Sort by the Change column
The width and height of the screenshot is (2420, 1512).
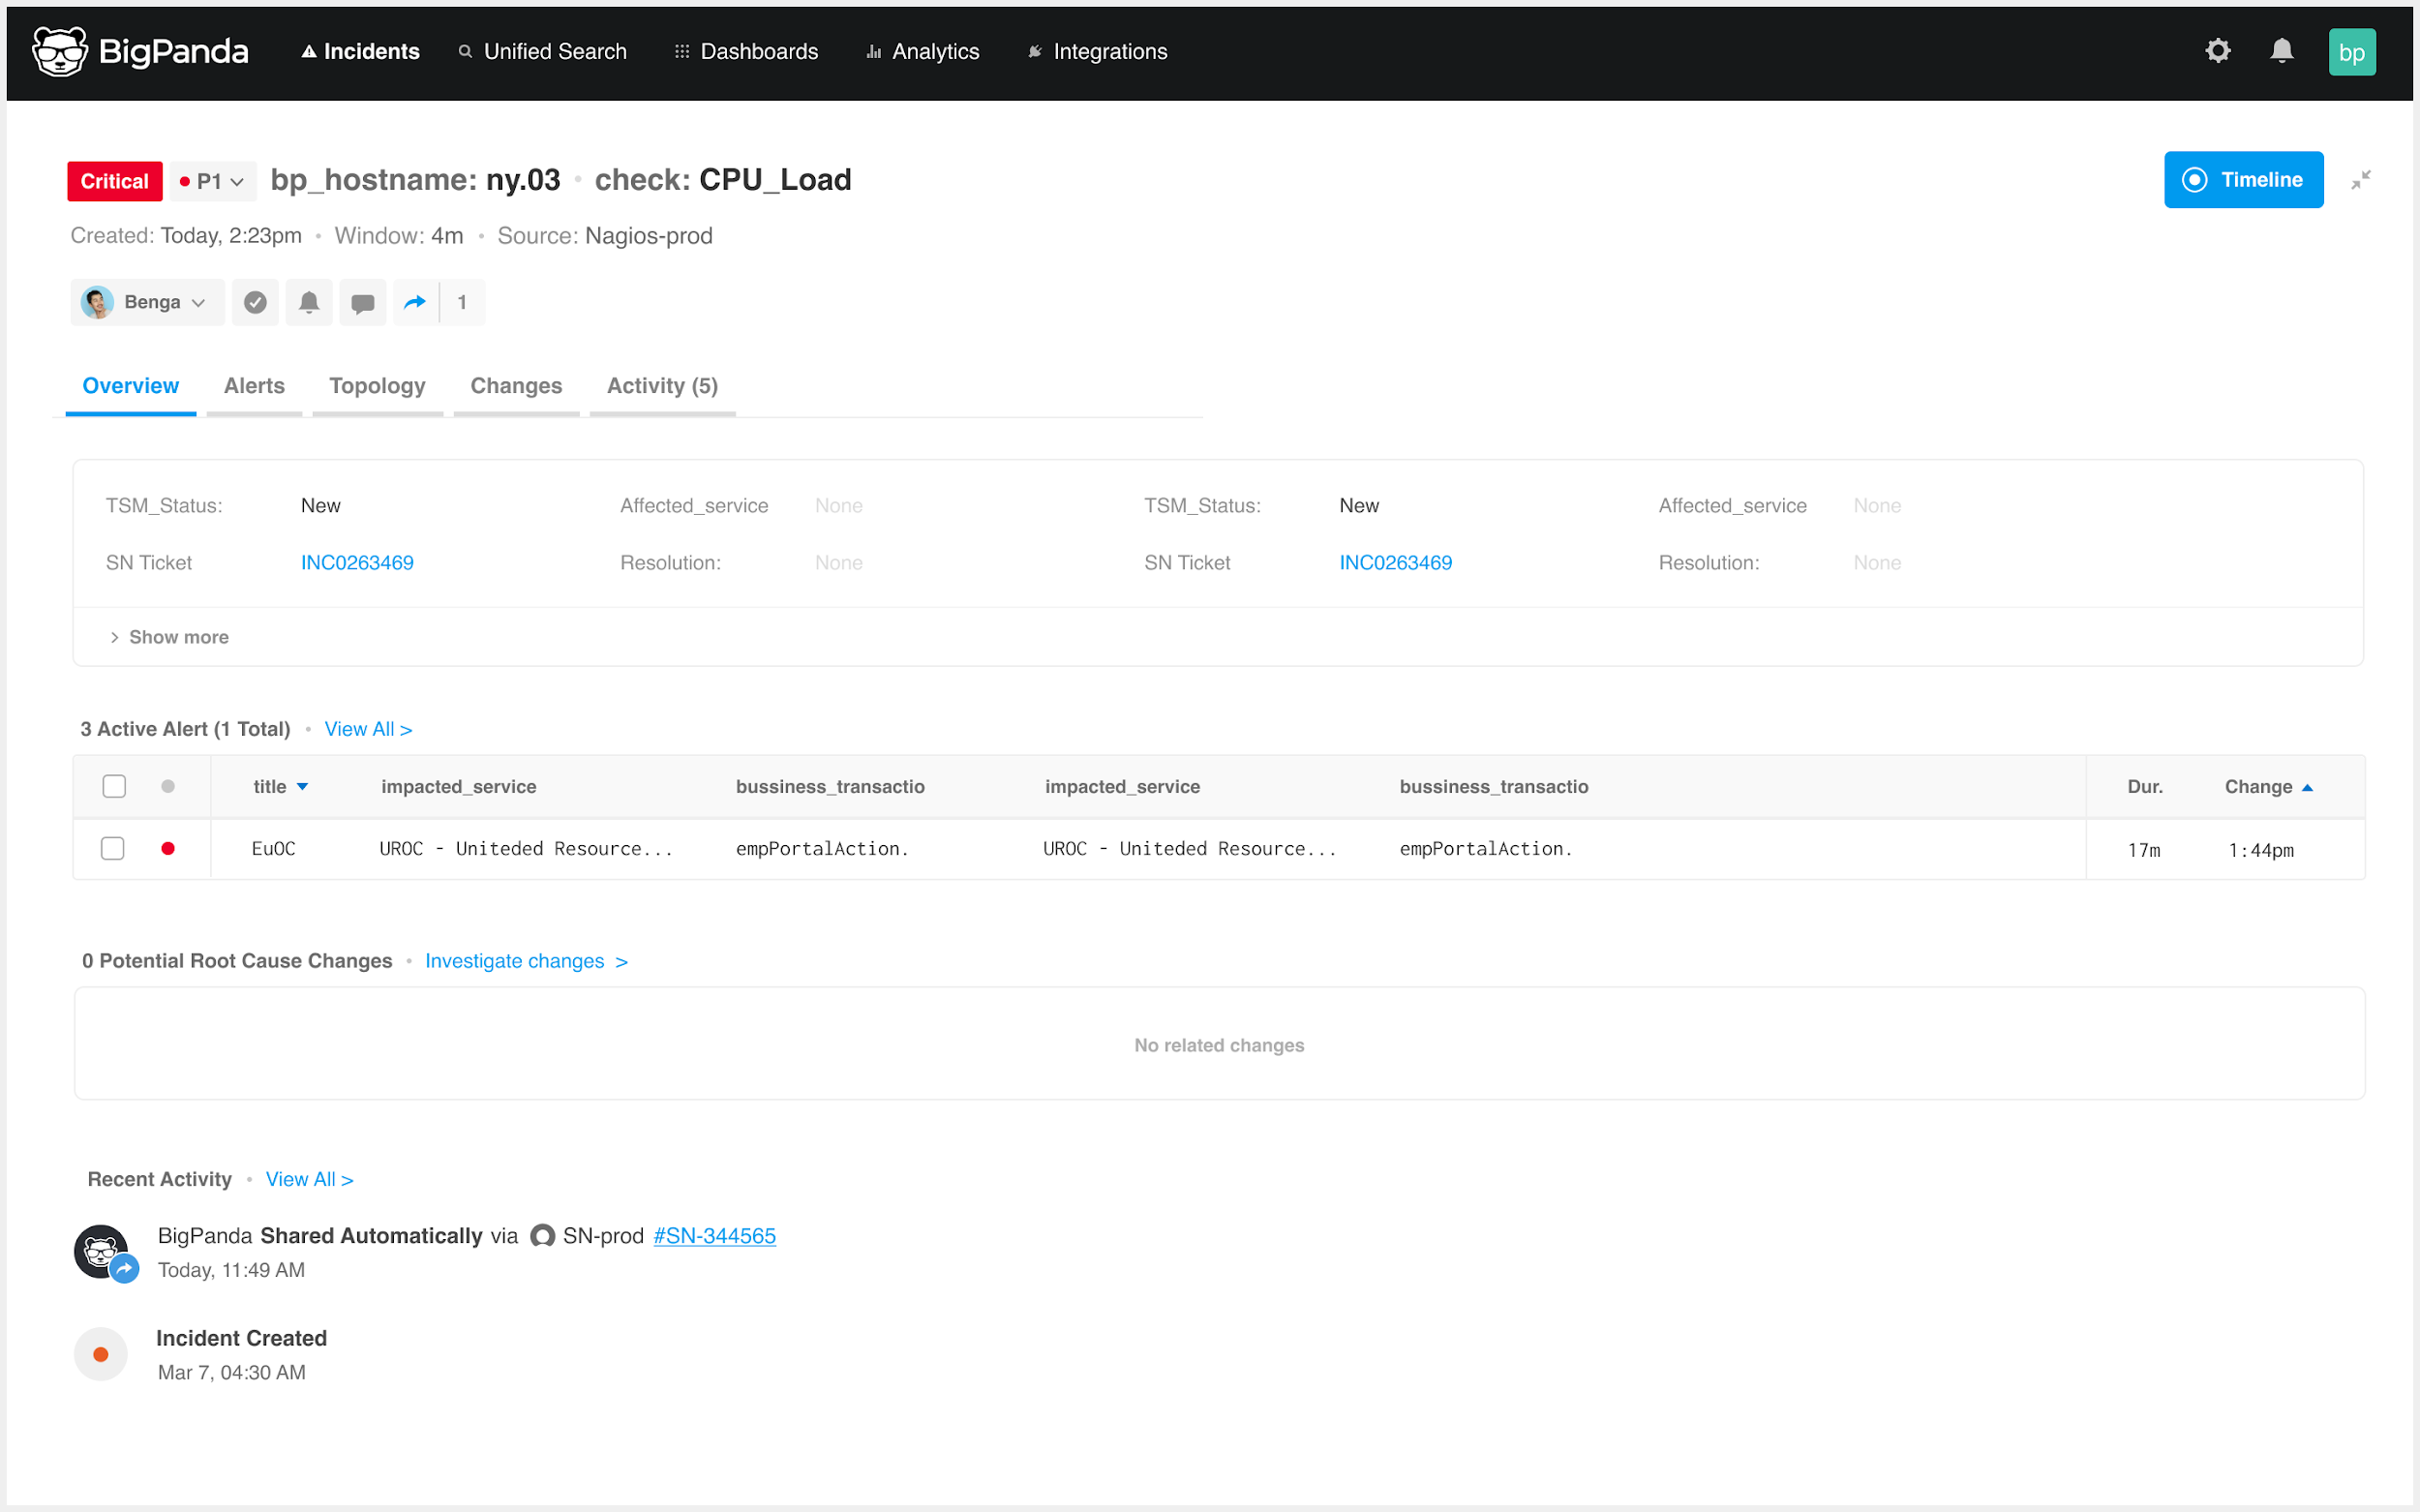point(2268,786)
